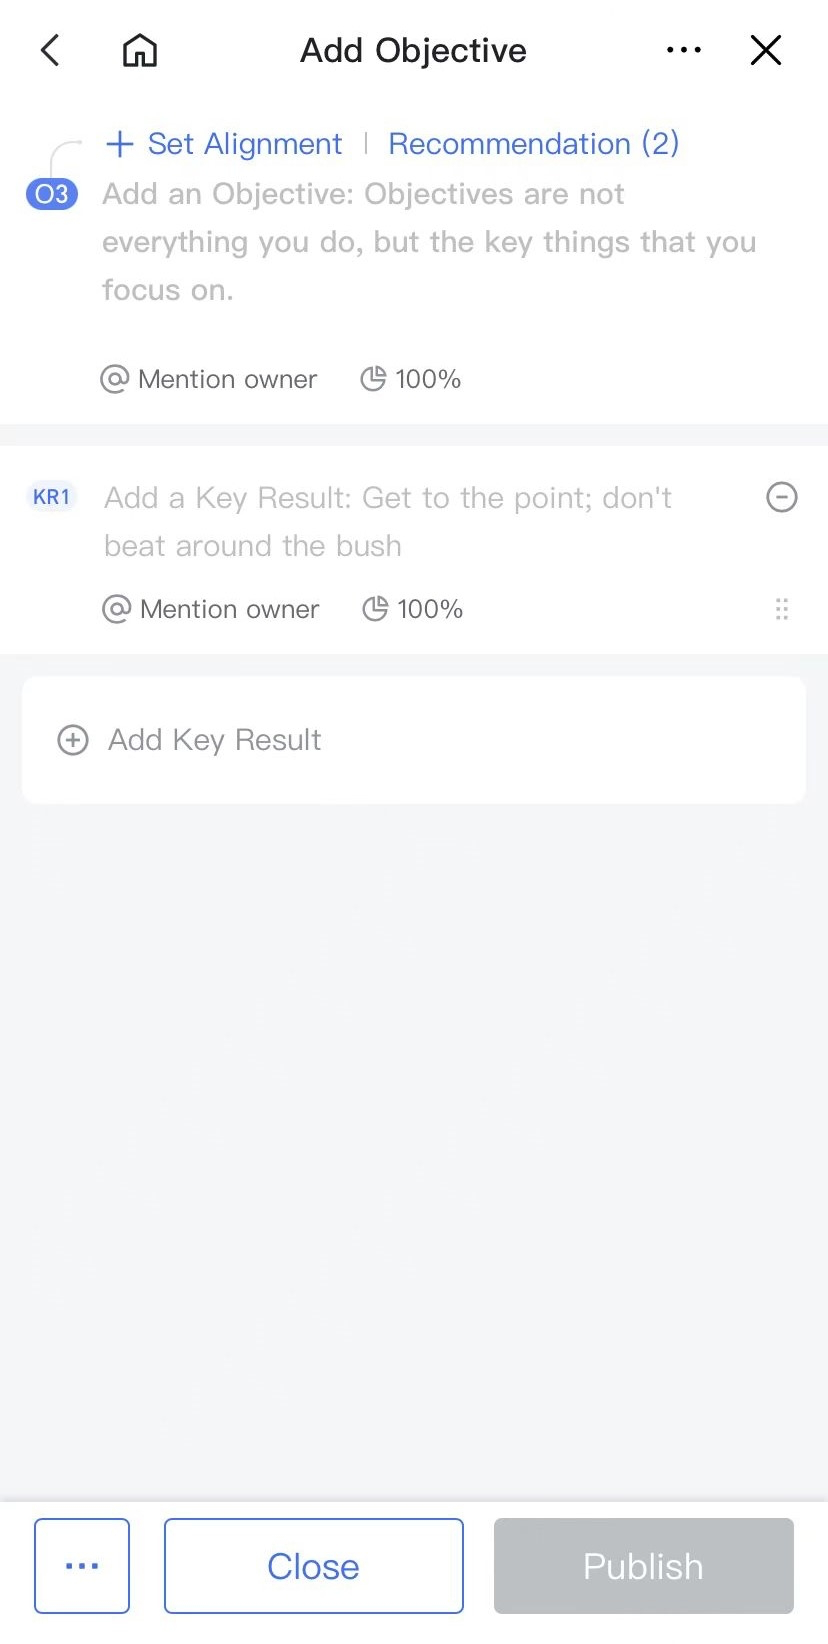Tap the home icon
828x1644 pixels.
[x=140, y=50]
